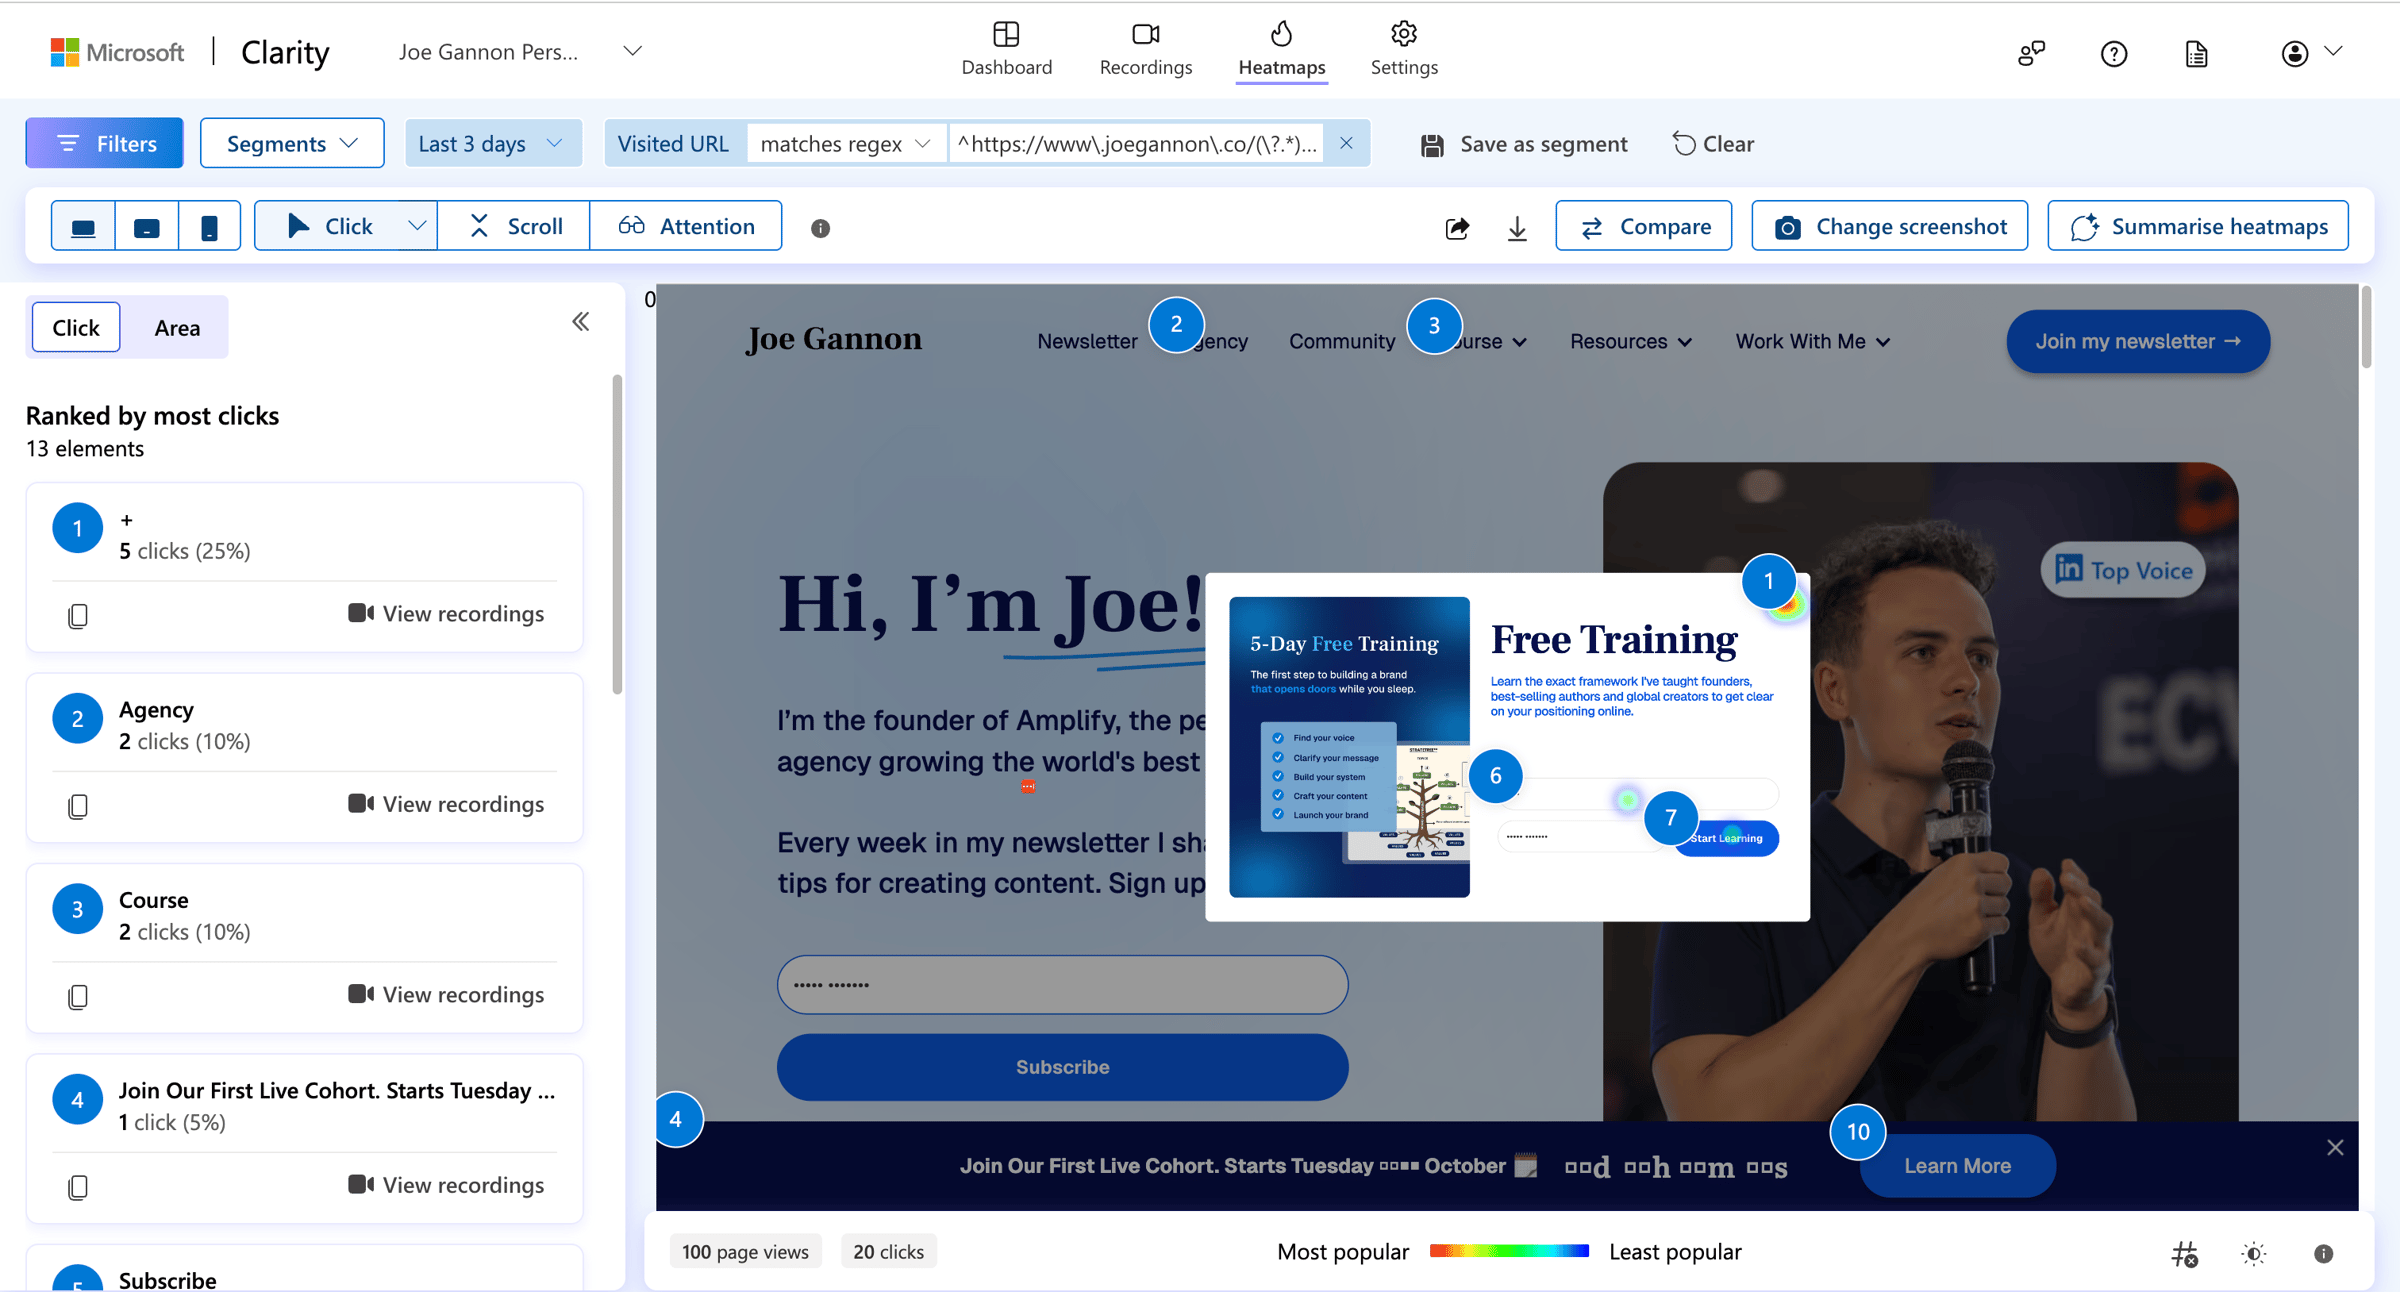This screenshot has width=2400, height=1292.
Task: Click the share heatmap icon
Action: click(x=1457, y=228)
